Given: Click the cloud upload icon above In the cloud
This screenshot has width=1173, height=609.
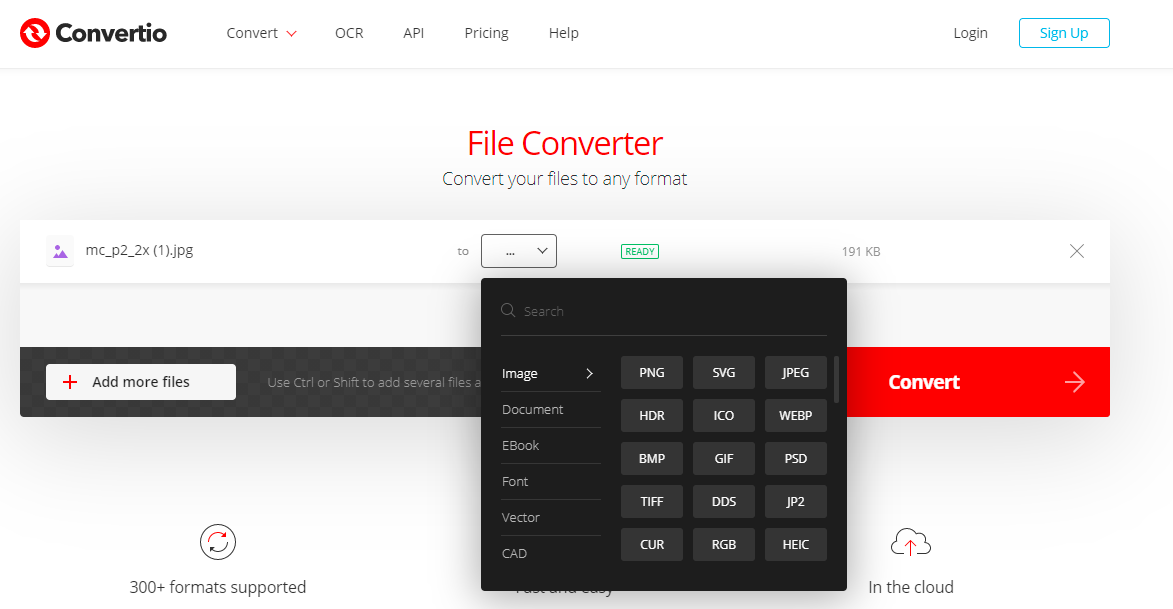Looking at the screenshot, I should 910,541.
